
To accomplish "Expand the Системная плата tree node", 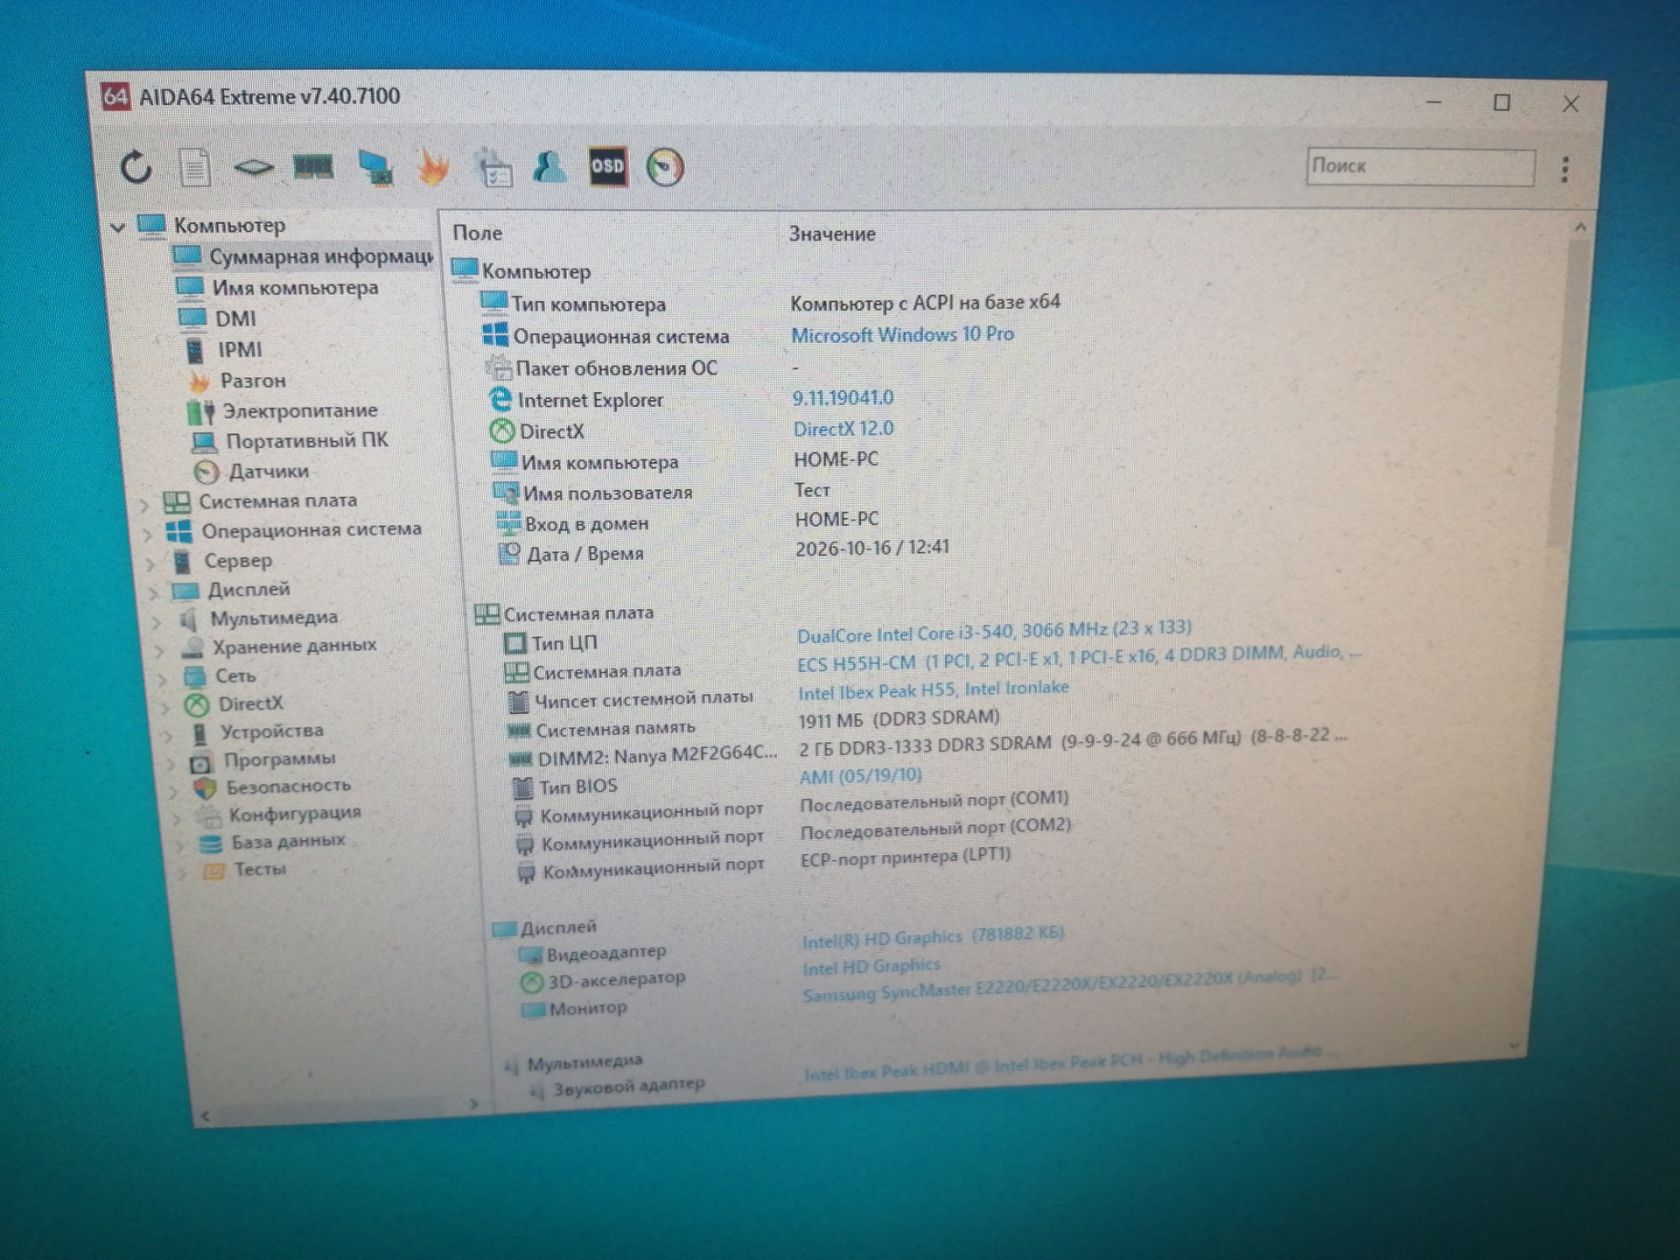I will click(x=145, y=504).
